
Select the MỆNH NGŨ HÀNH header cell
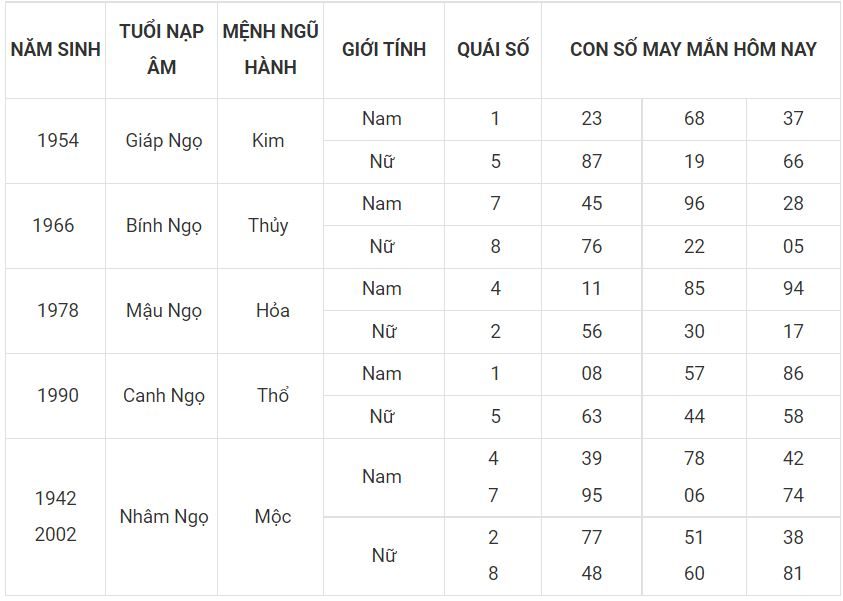270,49
